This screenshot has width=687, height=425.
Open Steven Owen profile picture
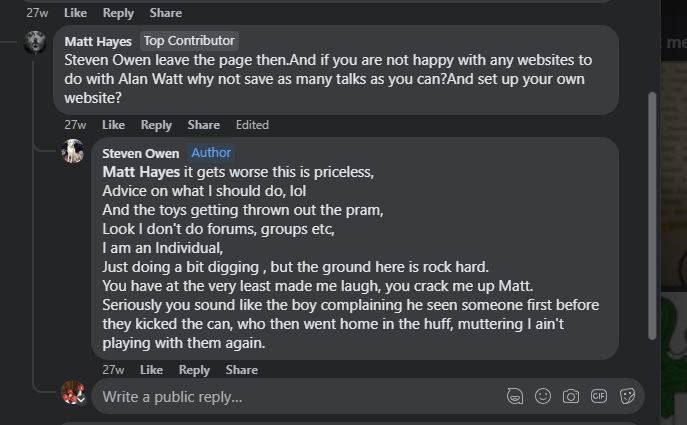73,151
